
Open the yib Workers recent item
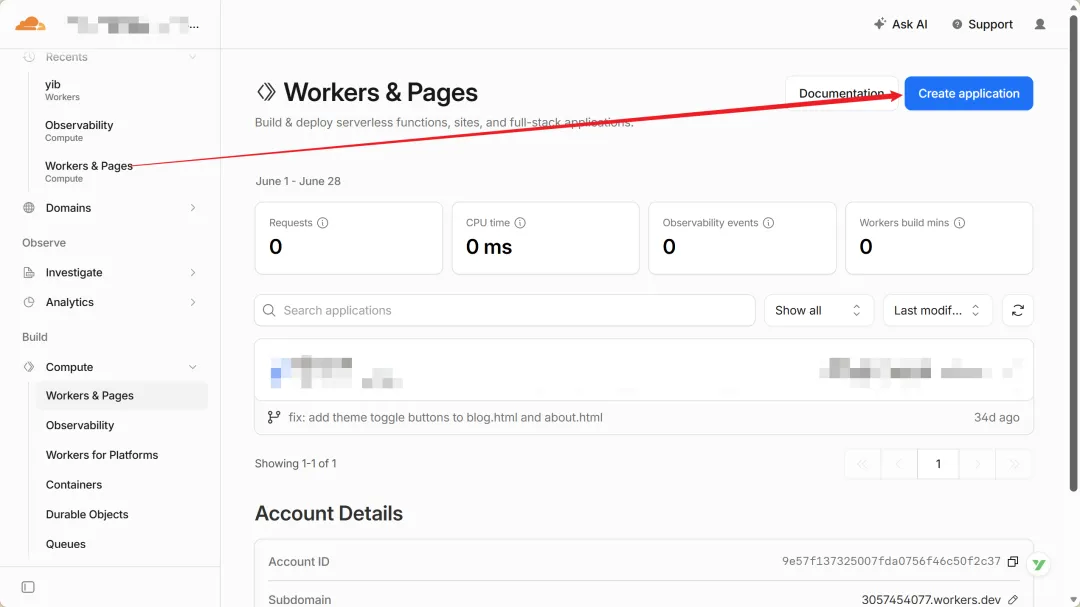pyautogui.click(x=62, y=90)
